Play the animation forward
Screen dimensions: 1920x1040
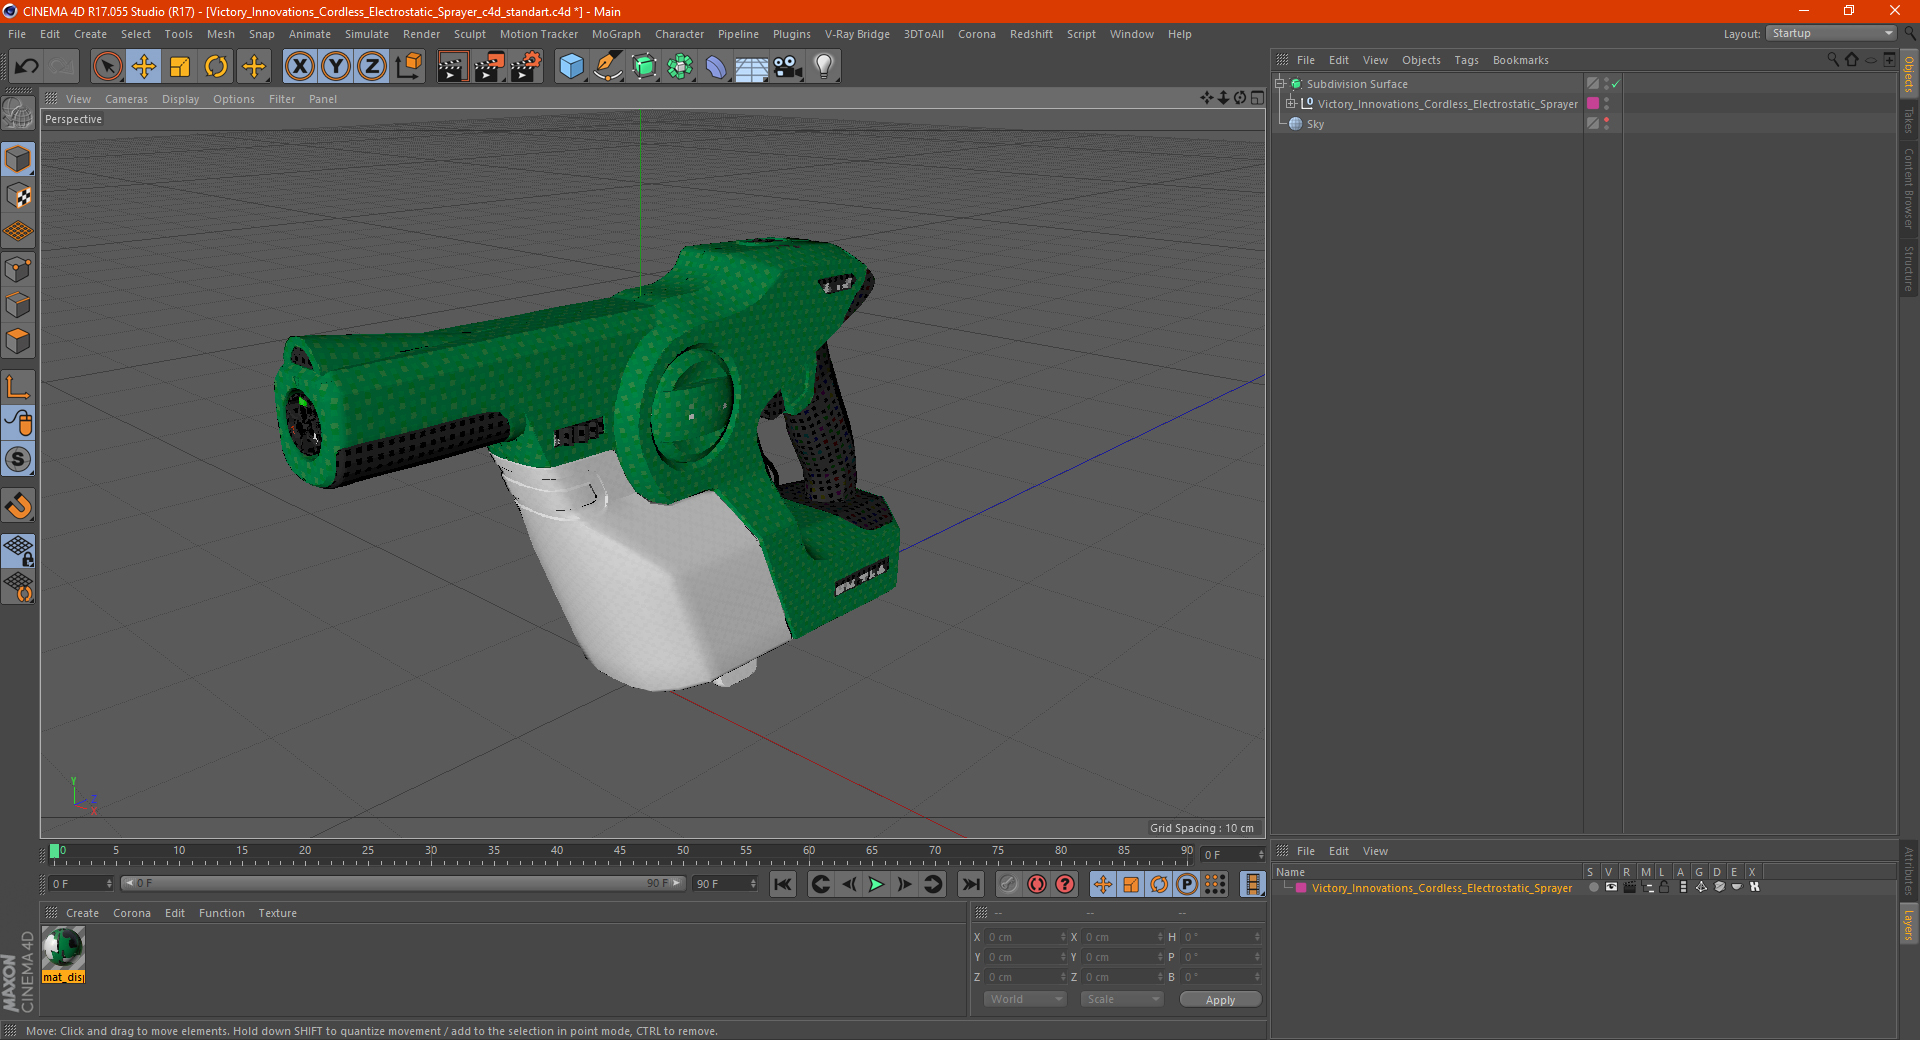coord(876,884)
